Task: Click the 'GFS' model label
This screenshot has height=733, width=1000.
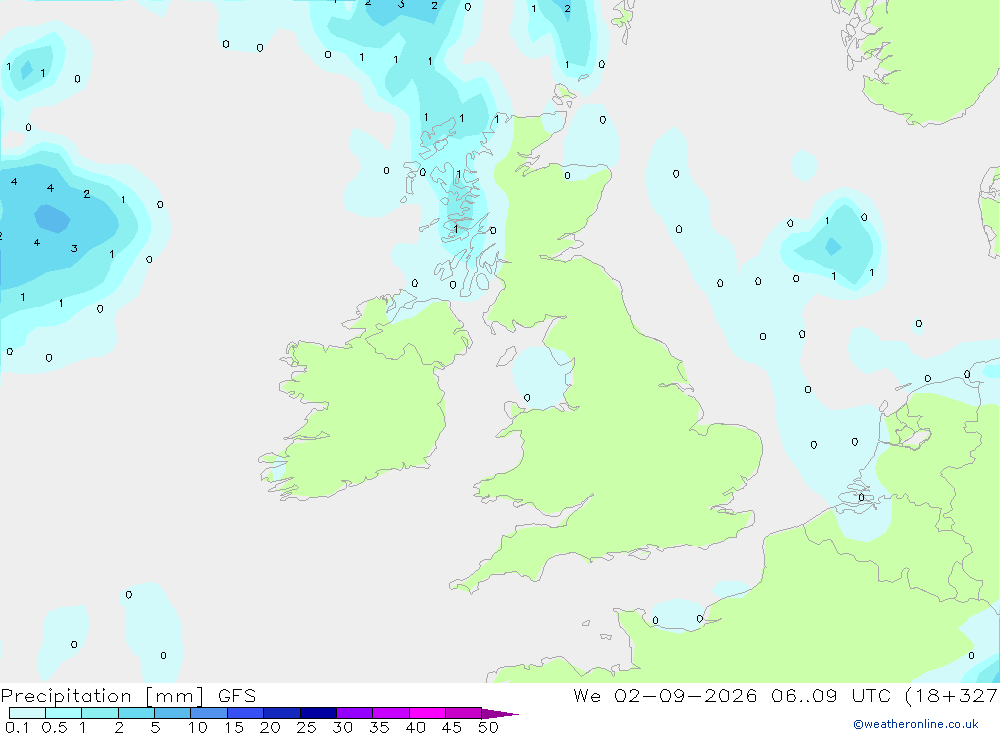Action: (237, 696)
